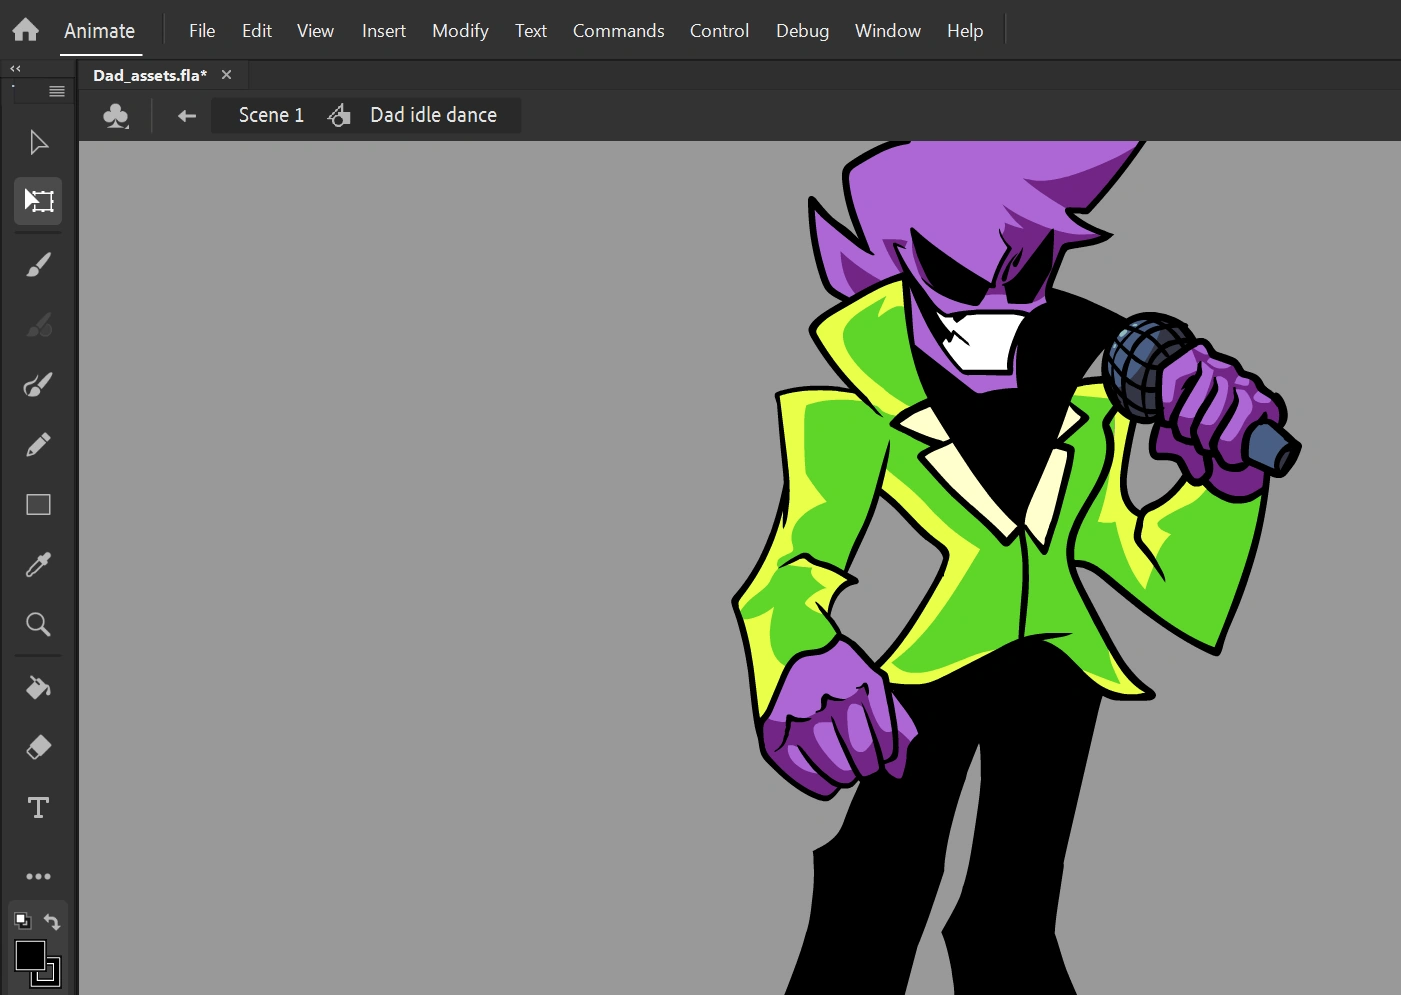This screenshot has width=1401, height=995.
Task: Reset to default black and white colors
Action: [x=22, y=921]
